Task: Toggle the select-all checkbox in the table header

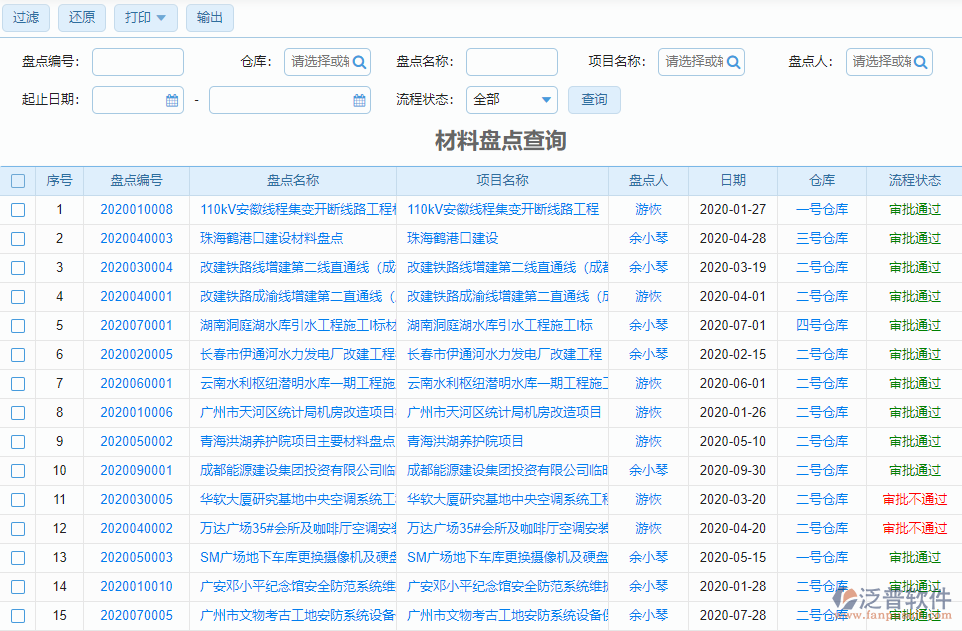Action: tap(18, 179)
